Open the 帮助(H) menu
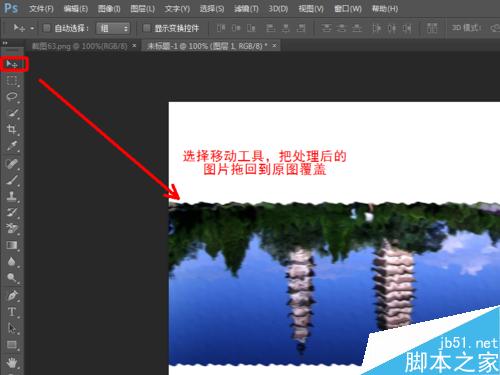Image resolution: width=500 pixels, height=375 pixels. [385, 9]
